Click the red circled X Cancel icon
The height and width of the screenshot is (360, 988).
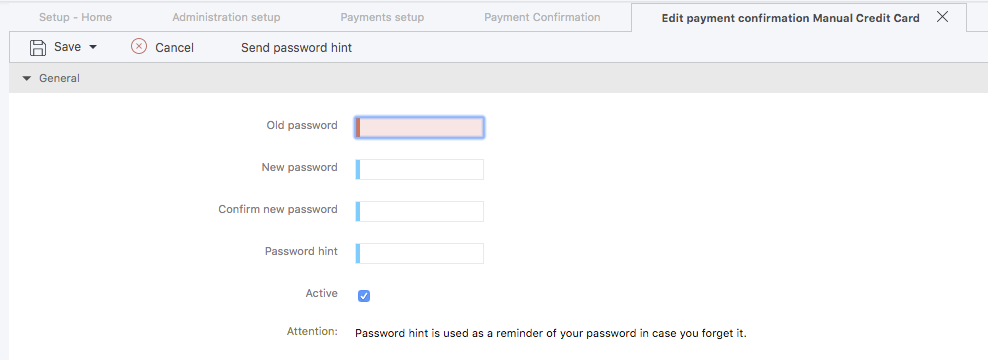click(x=139, y=47)
